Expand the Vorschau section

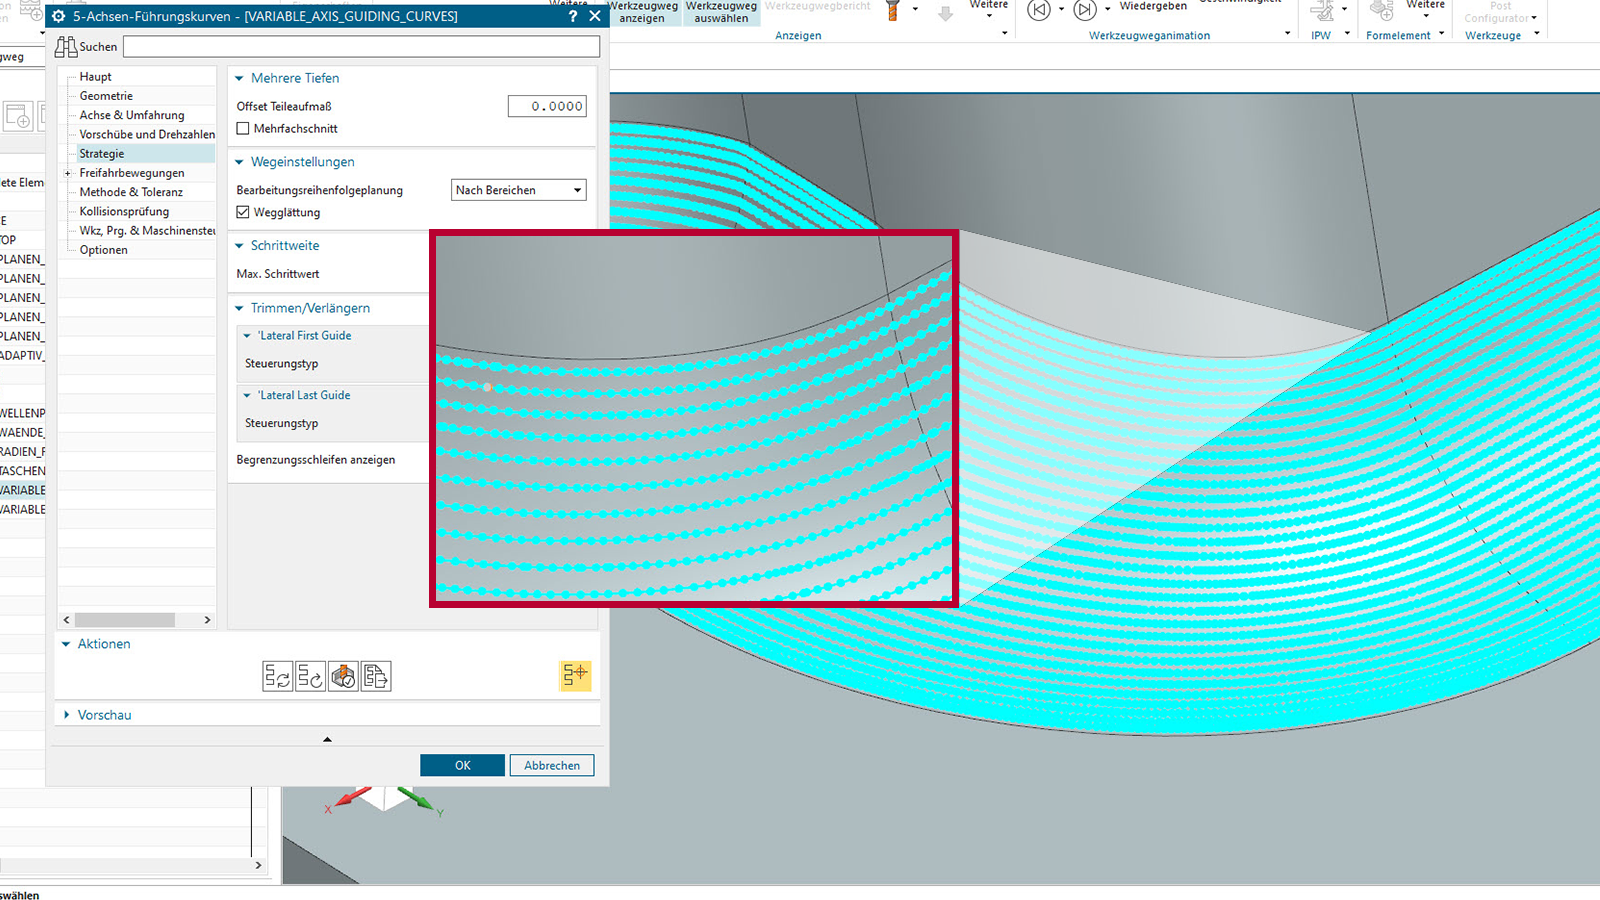(x=66, y=715)
